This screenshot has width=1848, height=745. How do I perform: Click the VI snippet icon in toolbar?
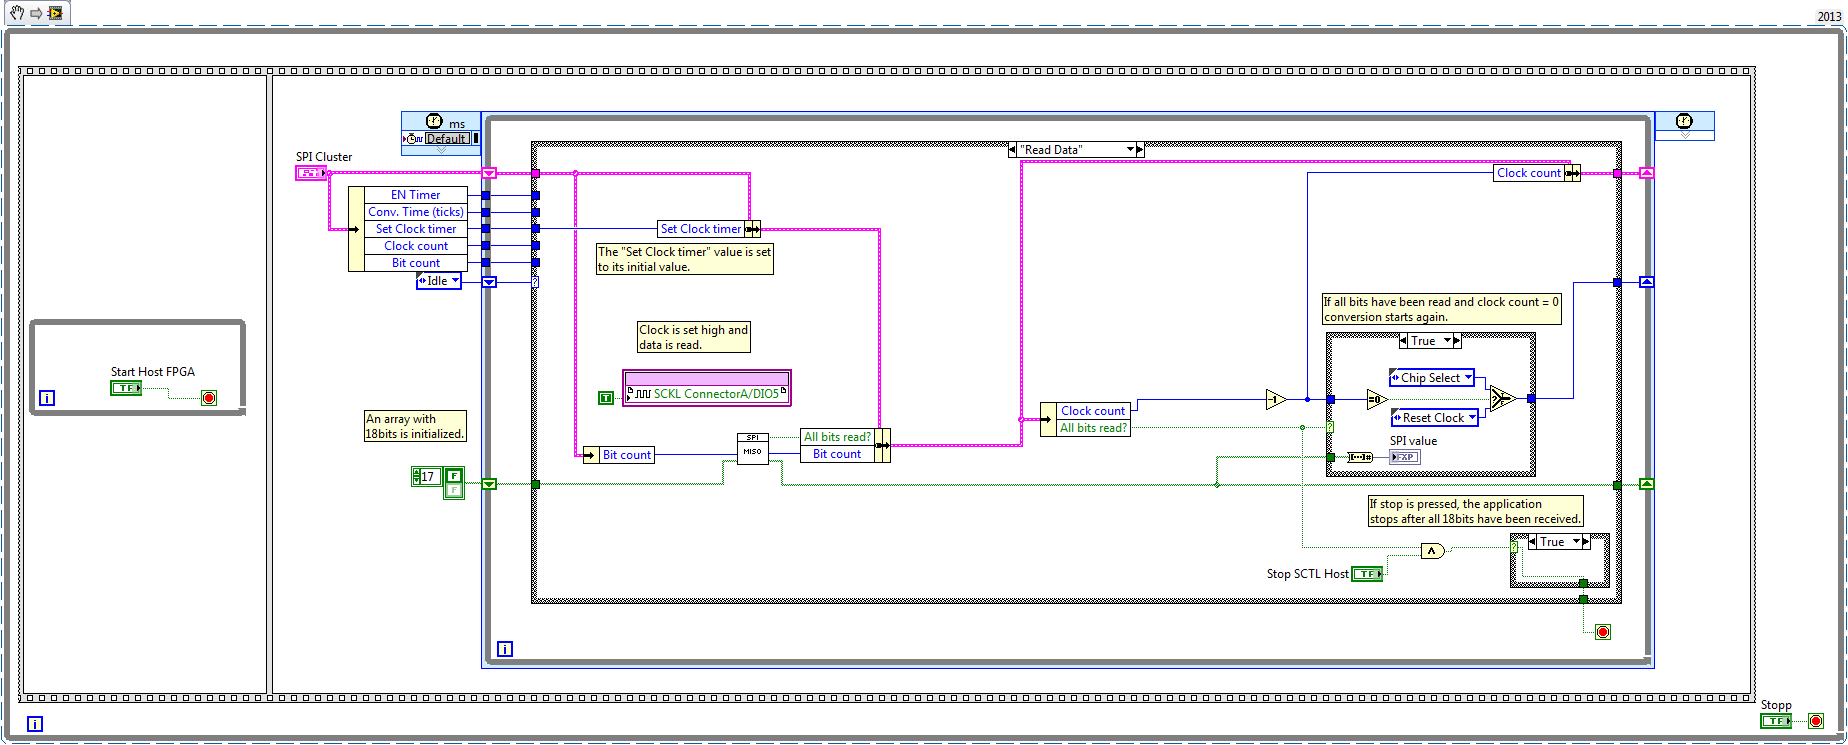(55, 13)
